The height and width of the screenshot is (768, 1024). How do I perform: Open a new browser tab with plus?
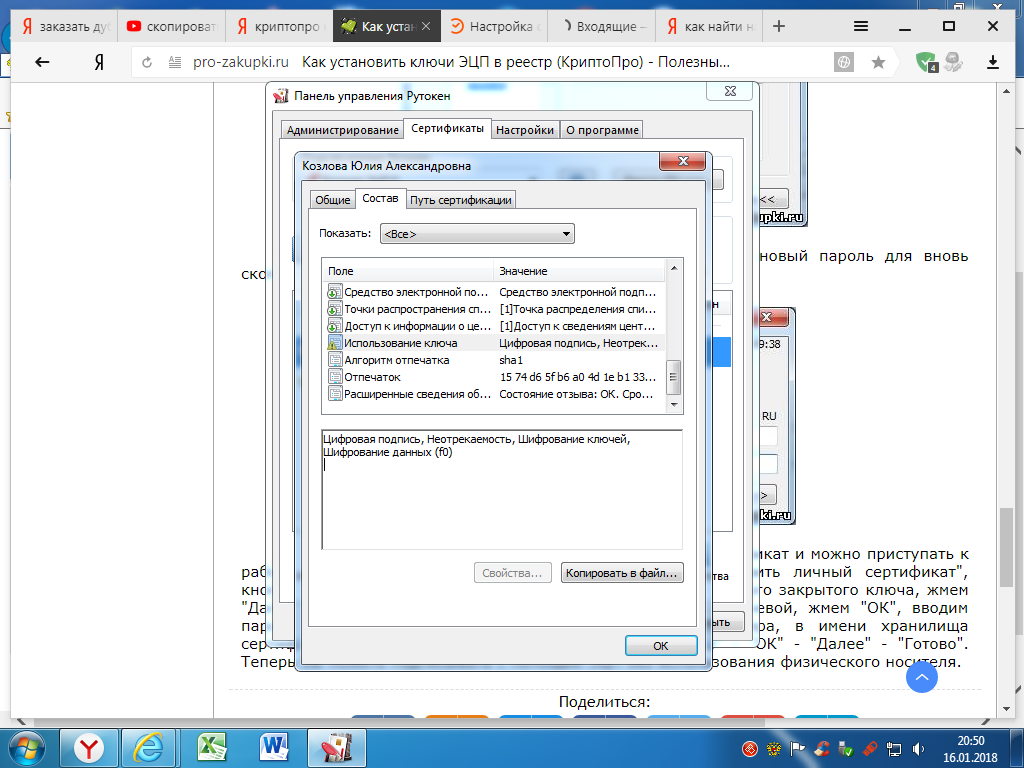[x=779, y=26]
